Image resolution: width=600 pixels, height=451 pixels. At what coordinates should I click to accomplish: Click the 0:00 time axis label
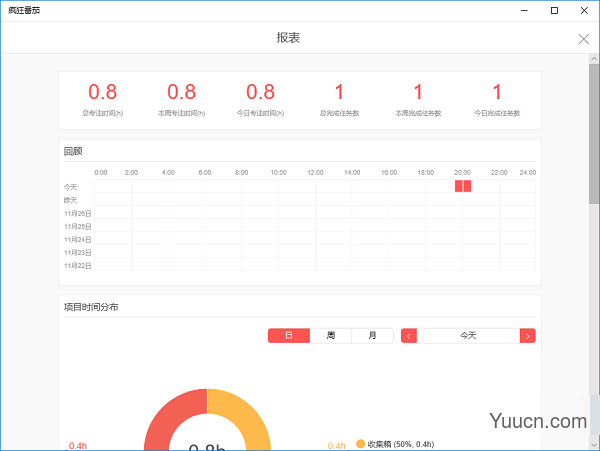click(x=101, y=173)
